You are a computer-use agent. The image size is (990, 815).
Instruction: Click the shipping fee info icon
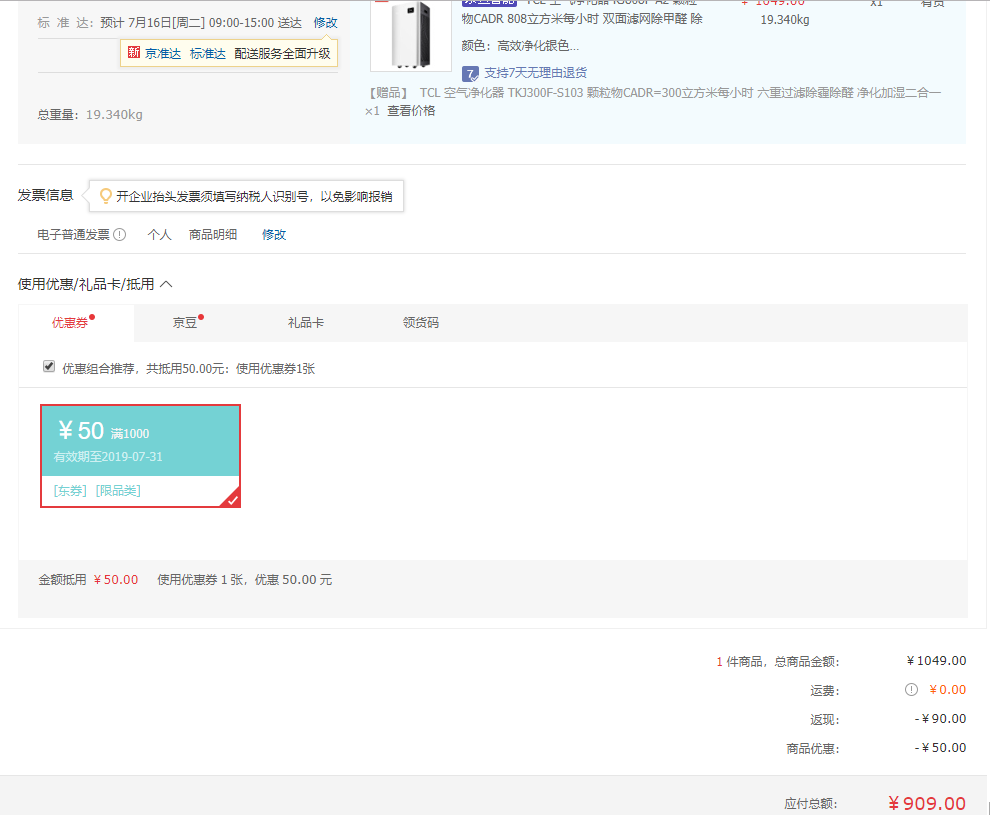911,689
